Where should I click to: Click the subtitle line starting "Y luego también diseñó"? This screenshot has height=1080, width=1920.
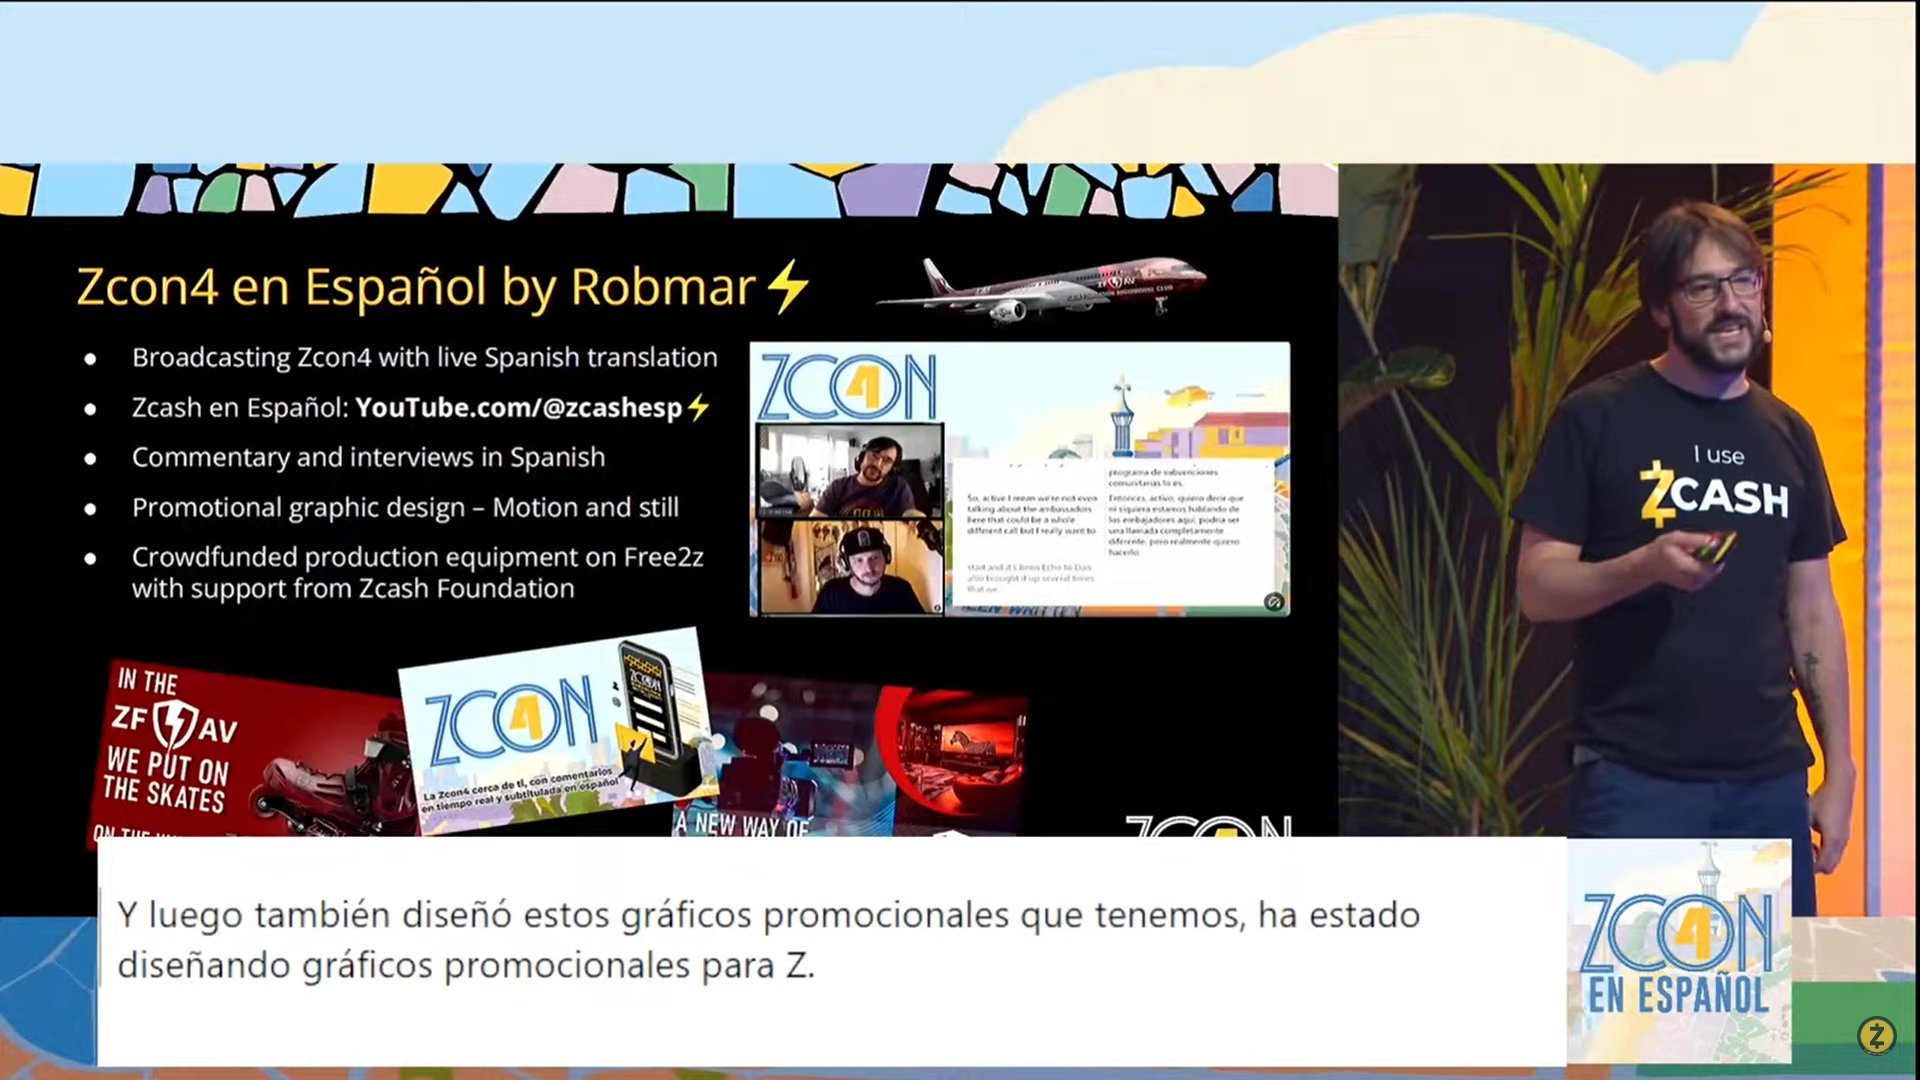[x=768, y=915]
